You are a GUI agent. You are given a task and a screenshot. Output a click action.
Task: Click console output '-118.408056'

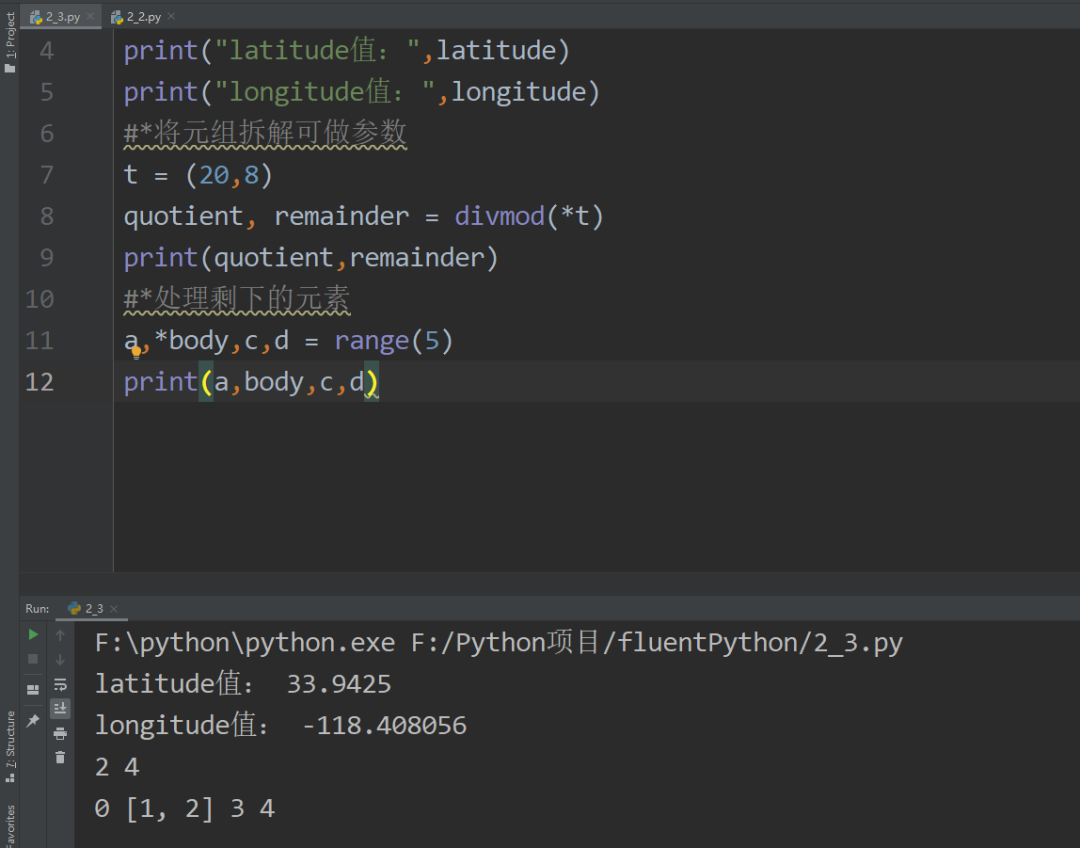[384, 726]
